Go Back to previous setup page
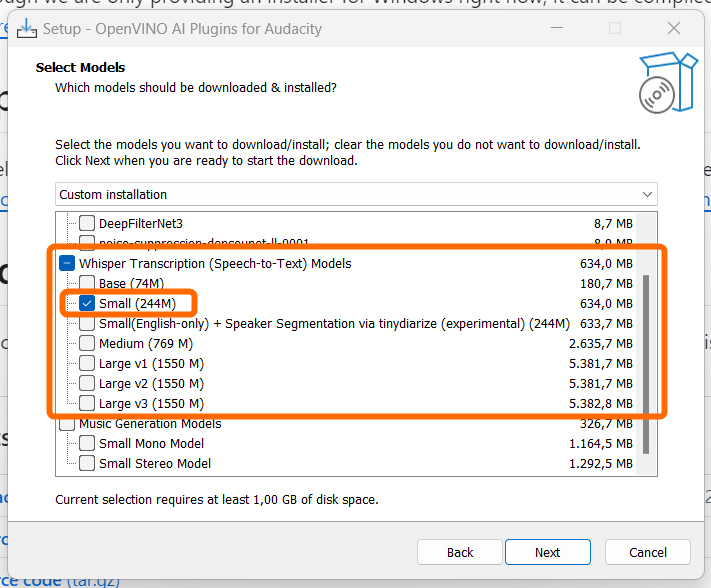Image resolution: width=711 pixels, height=588 pixels. click(460, 552)
